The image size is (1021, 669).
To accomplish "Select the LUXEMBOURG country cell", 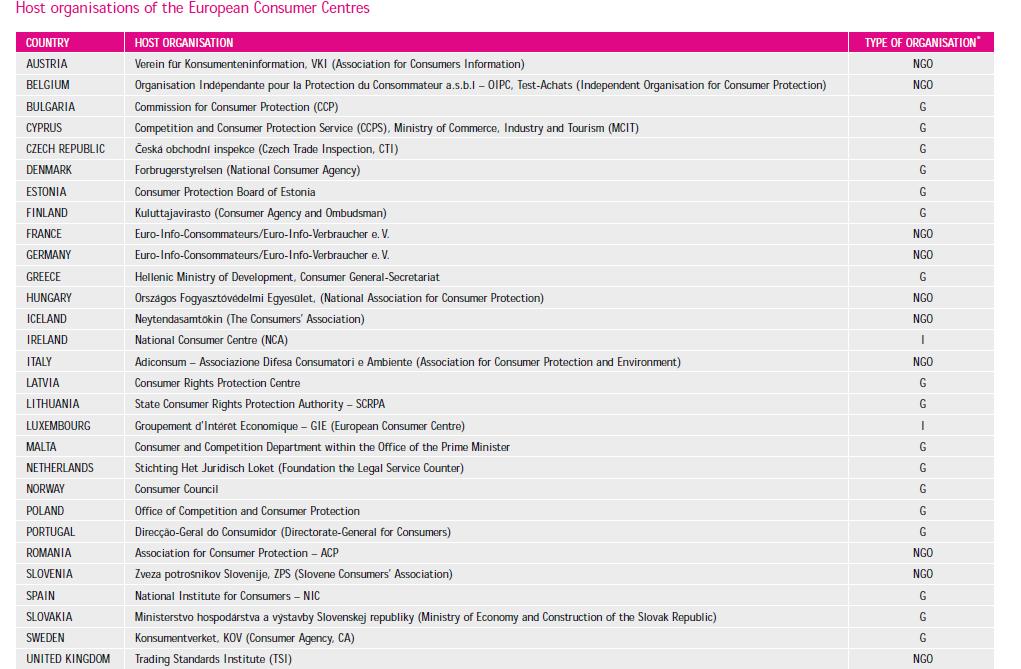I will tap(70, 425).
